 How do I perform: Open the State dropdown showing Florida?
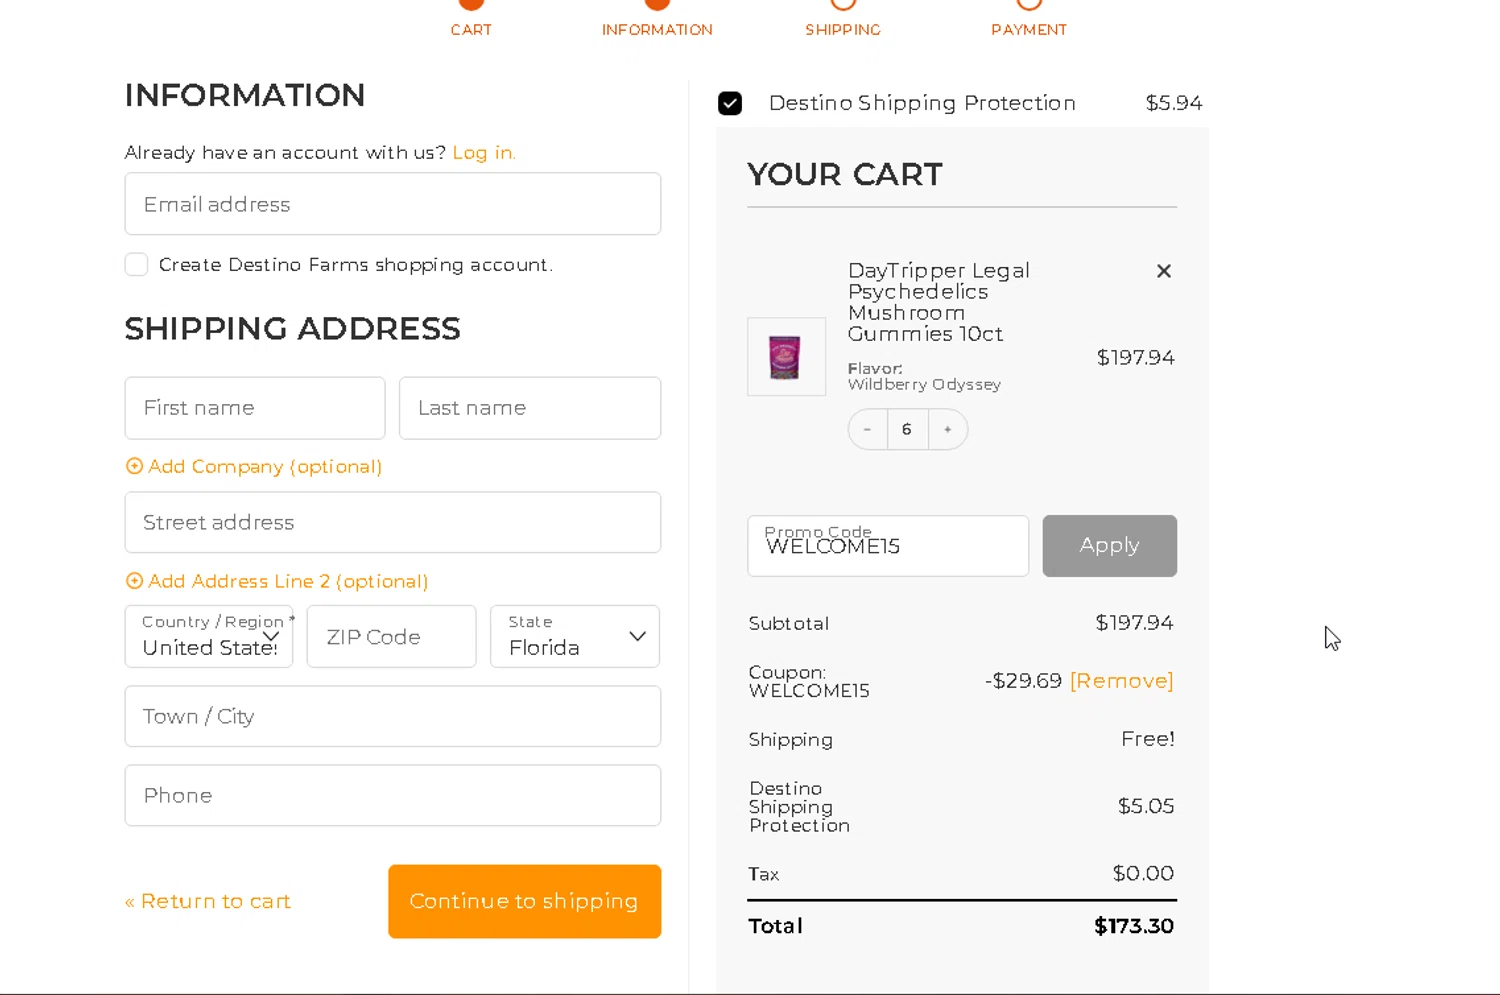[x=575, y=636]
